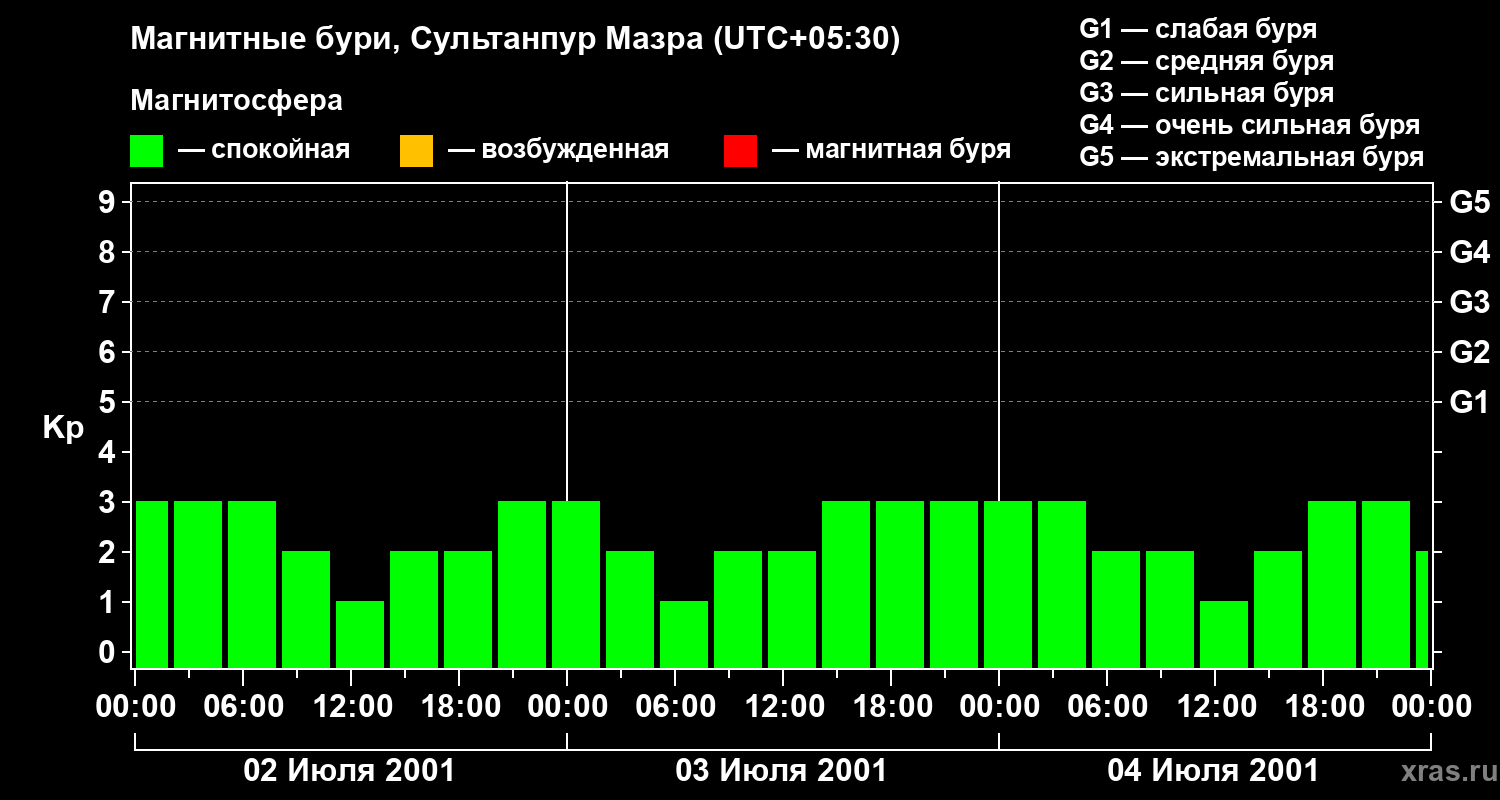Click the Kp 1 bar on 04 Июля
Screen dimensions: 1500x800
click(1224, 634)
